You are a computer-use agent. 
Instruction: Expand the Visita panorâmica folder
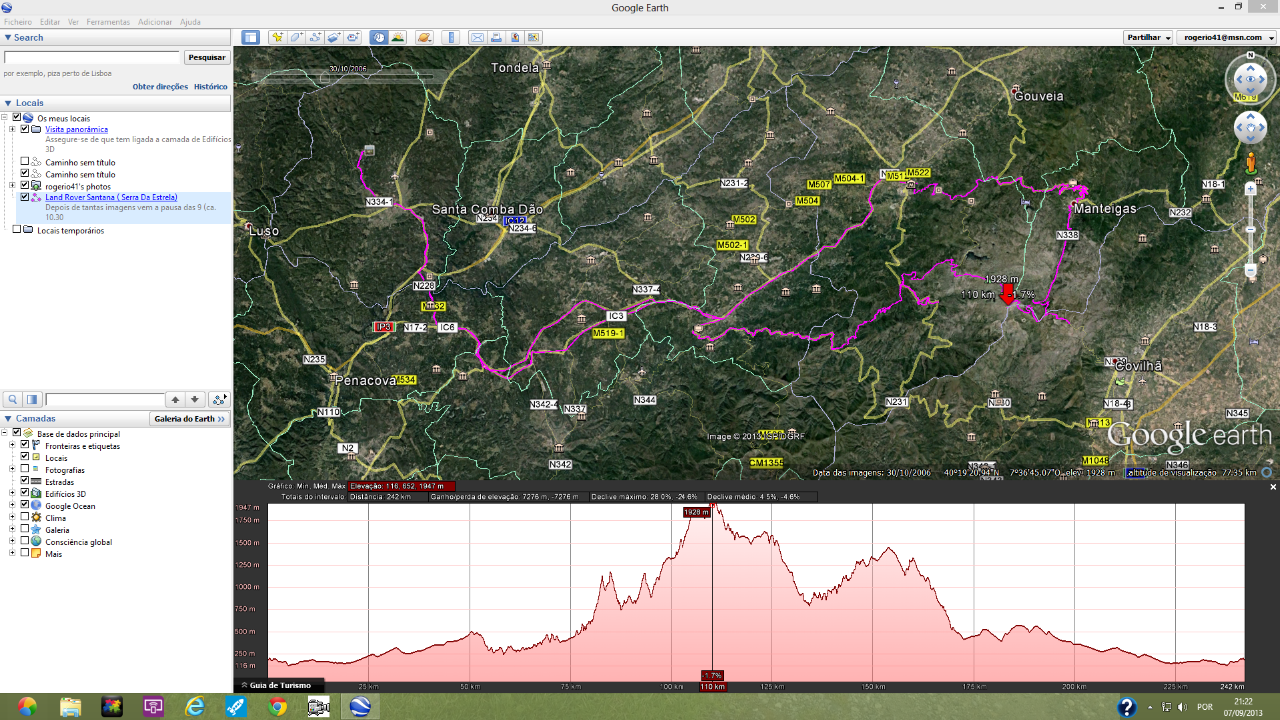pos(12,129)
